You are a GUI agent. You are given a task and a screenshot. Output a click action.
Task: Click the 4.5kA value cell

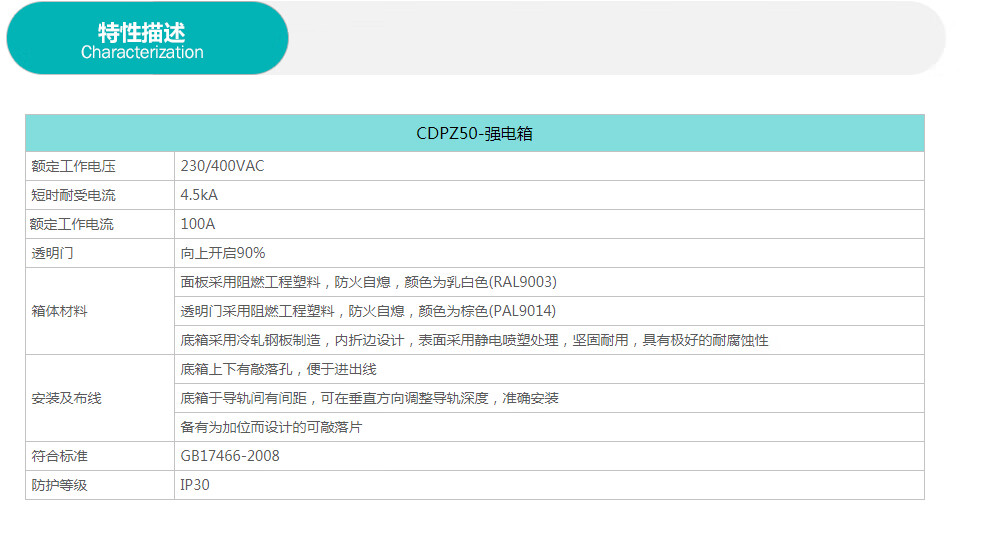pyautogui.click(x=199, y=195)
